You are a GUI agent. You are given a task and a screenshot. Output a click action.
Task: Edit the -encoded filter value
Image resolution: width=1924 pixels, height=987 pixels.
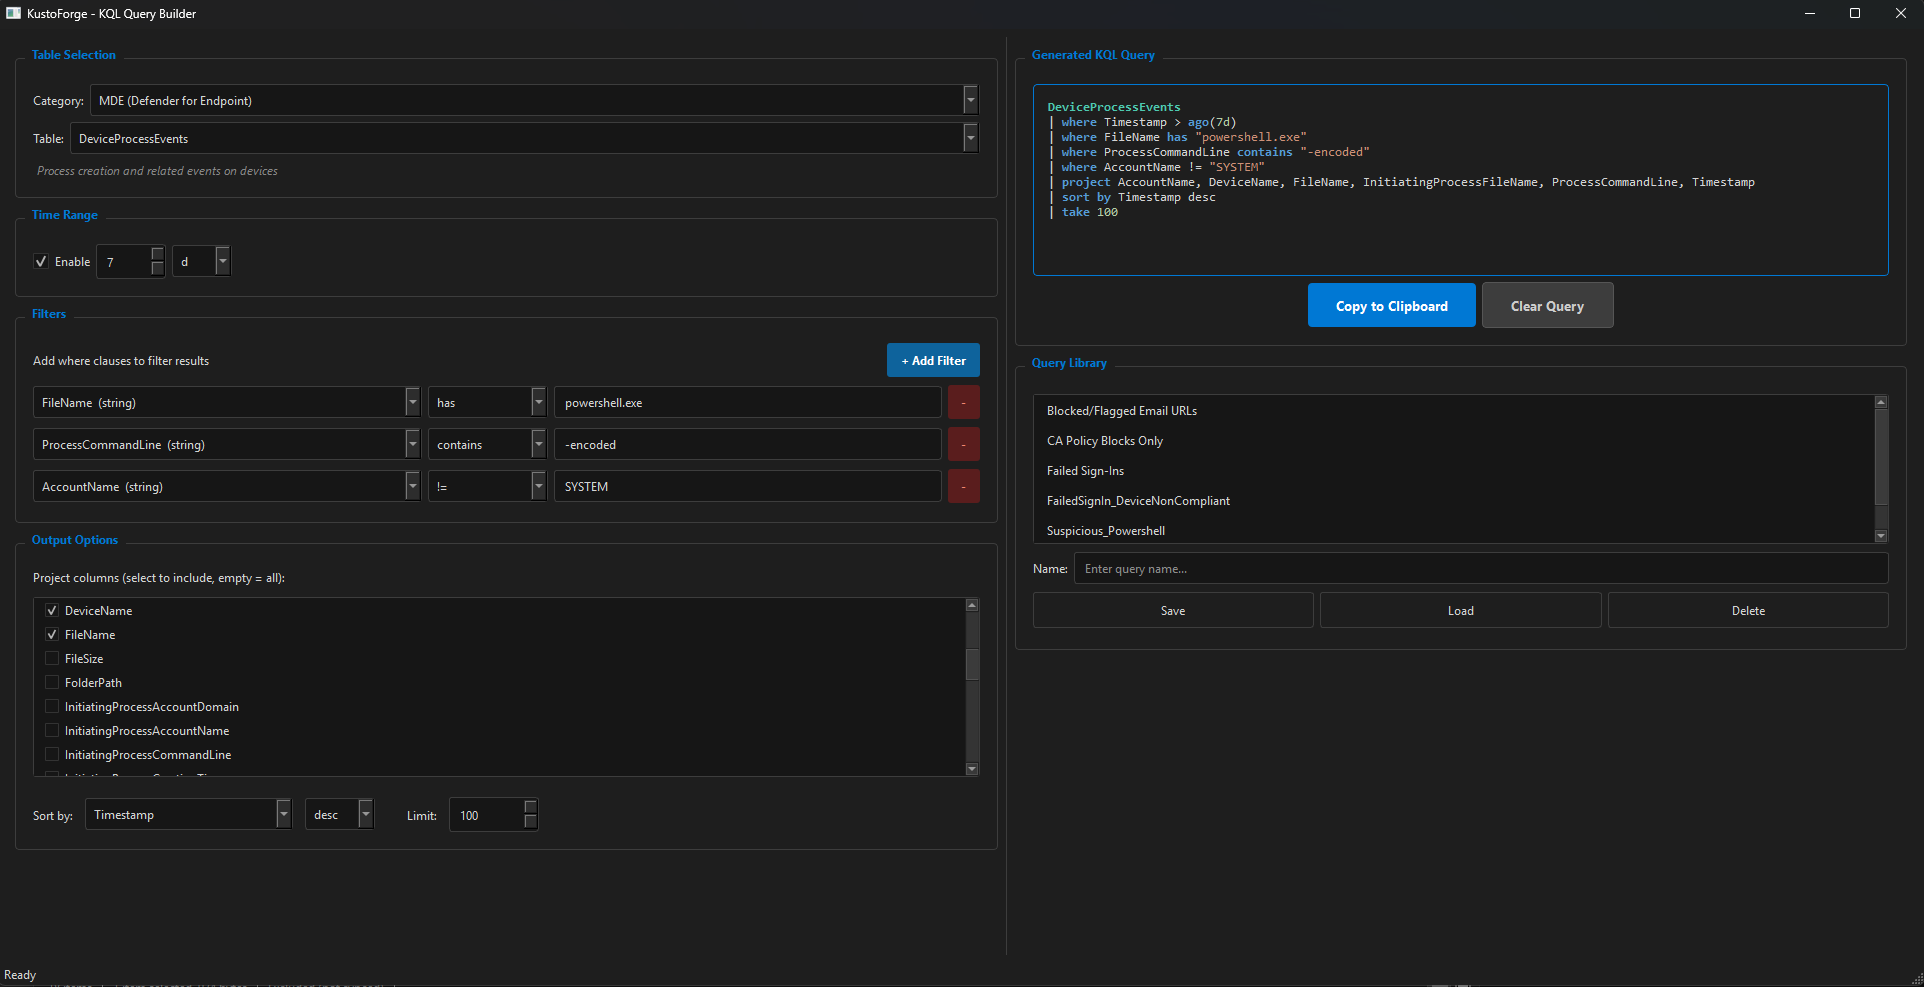click(x=747, y=444)
